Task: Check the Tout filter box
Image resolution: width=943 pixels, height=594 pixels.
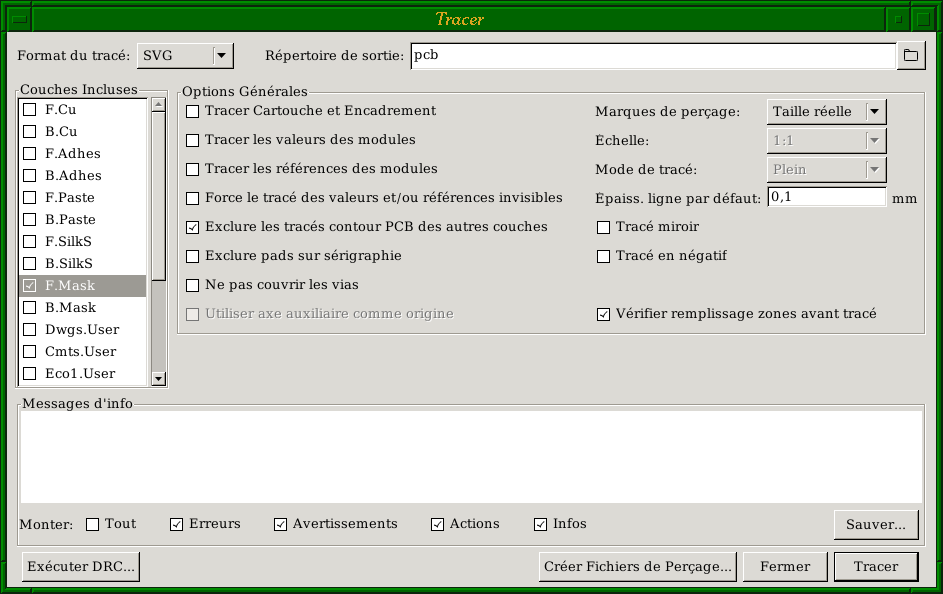Action: coord(93,524)
